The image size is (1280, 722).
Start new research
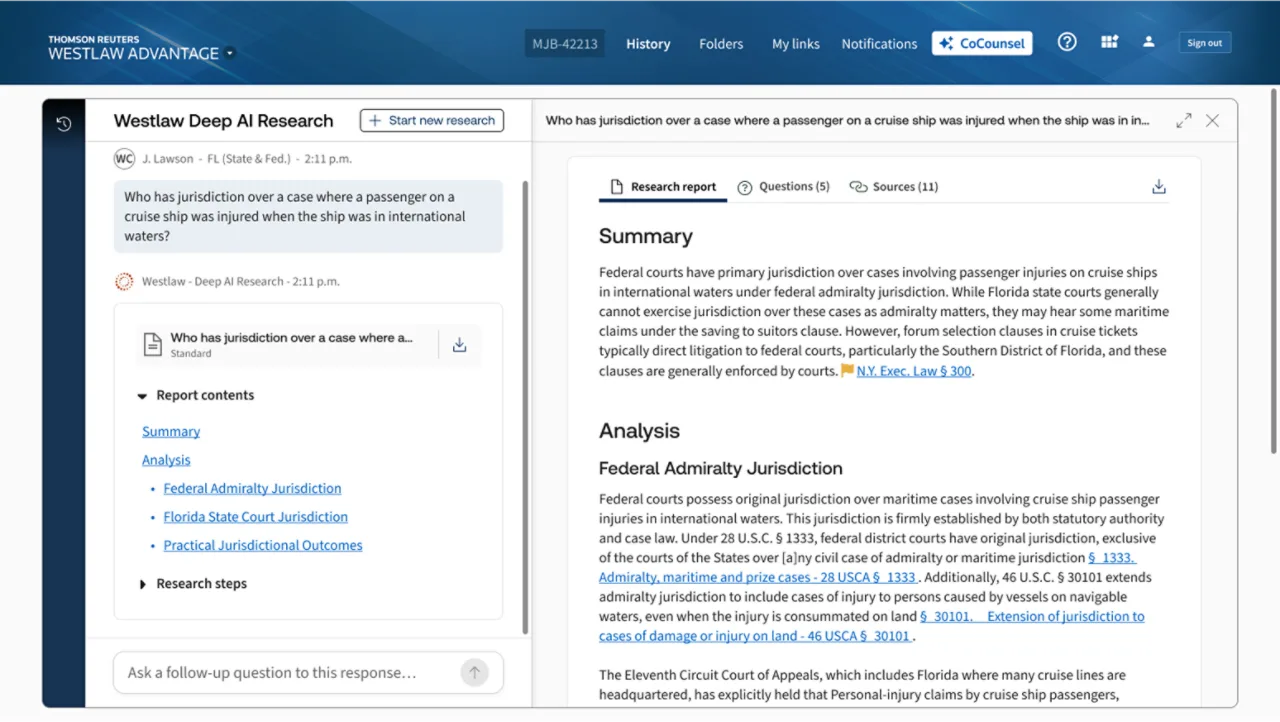pos(432,120)
